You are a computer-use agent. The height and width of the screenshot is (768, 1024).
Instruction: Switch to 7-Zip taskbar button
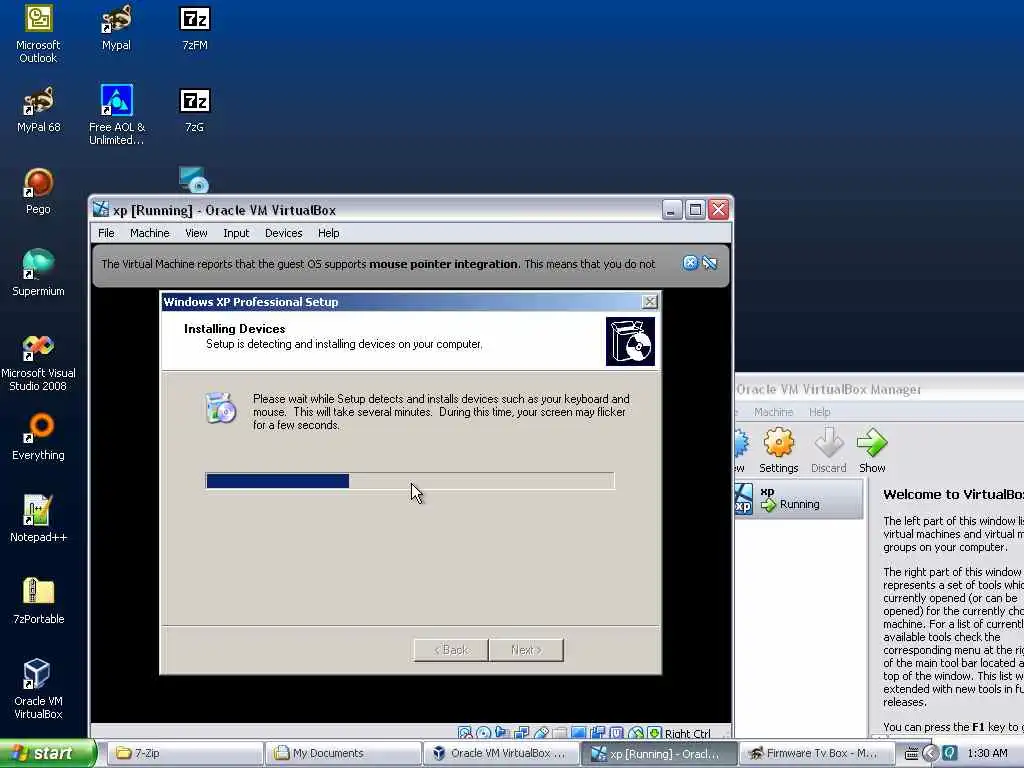coord(184,753)
